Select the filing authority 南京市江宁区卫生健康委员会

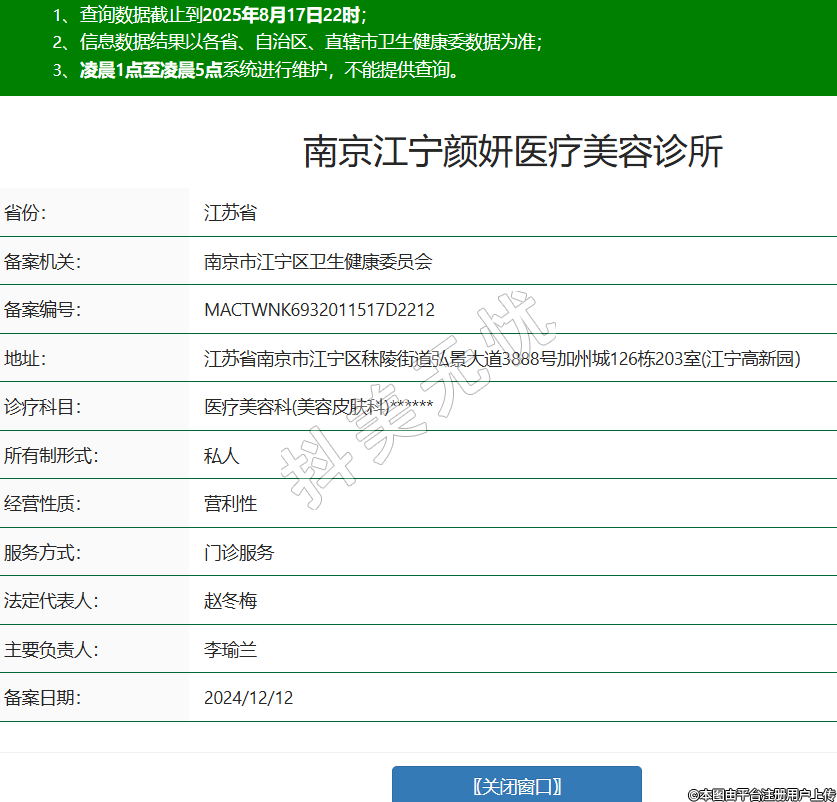tap(318, 262)
